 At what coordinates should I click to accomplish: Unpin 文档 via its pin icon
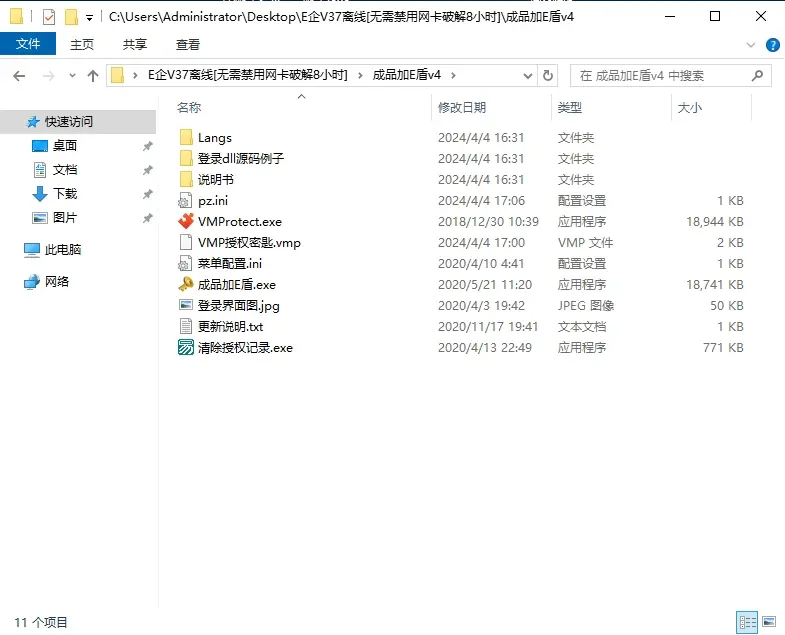[x=147, y=170]
